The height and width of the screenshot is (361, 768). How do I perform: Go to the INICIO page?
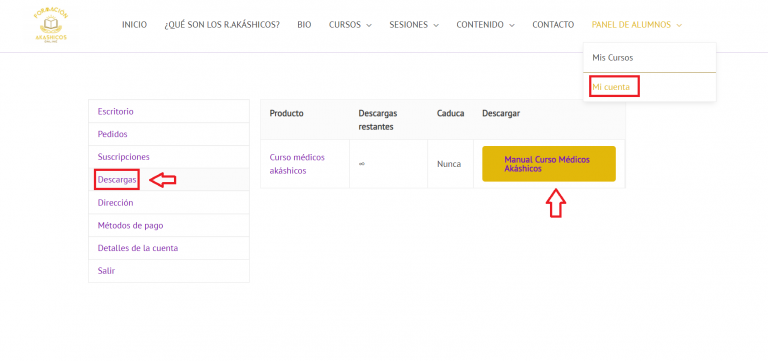point(134,24)
